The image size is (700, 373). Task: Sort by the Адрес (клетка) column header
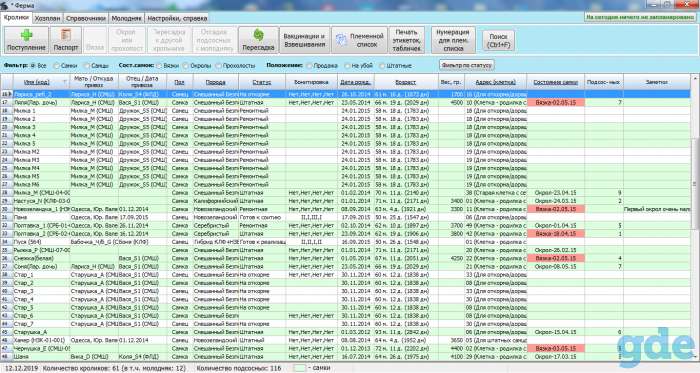[496, 82]
